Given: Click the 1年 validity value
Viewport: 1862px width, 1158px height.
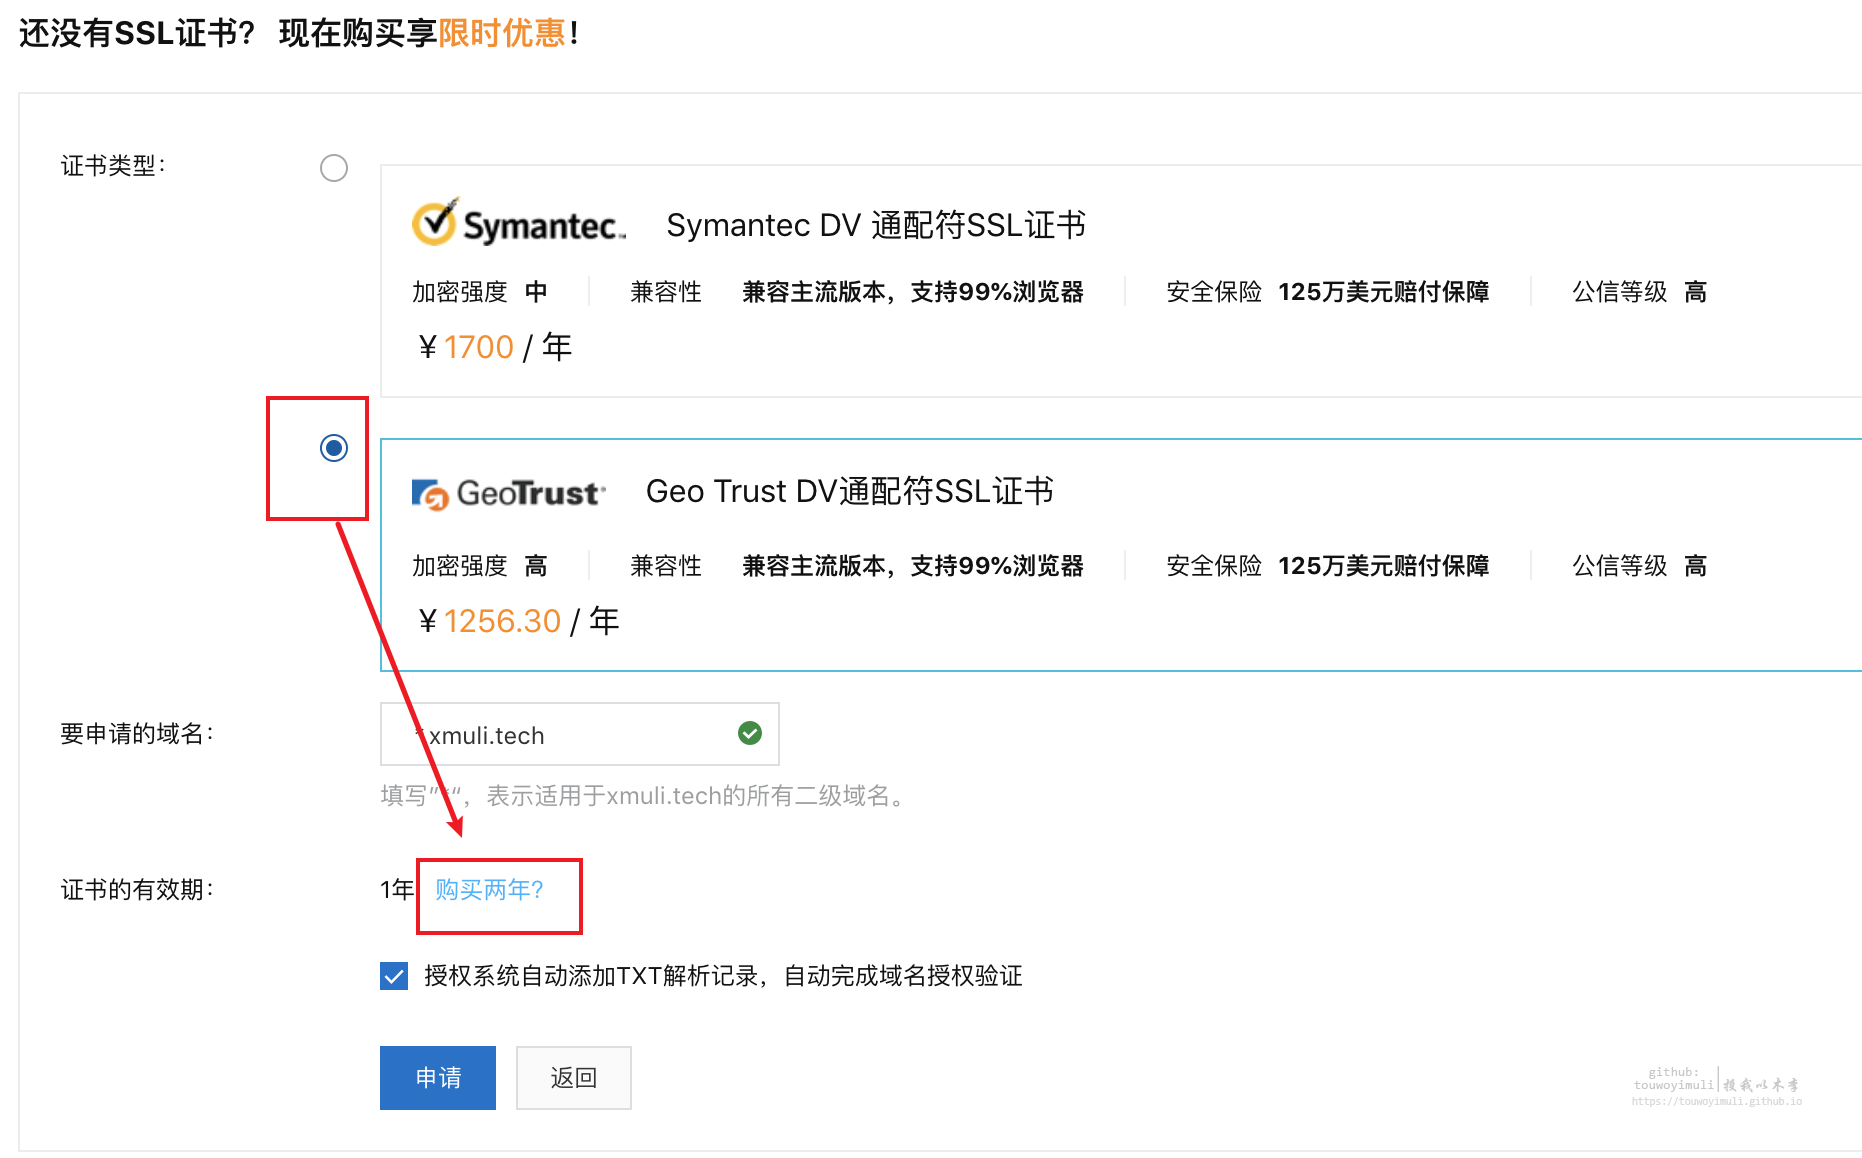Looking at the screenshot, I should click(397, 889).
